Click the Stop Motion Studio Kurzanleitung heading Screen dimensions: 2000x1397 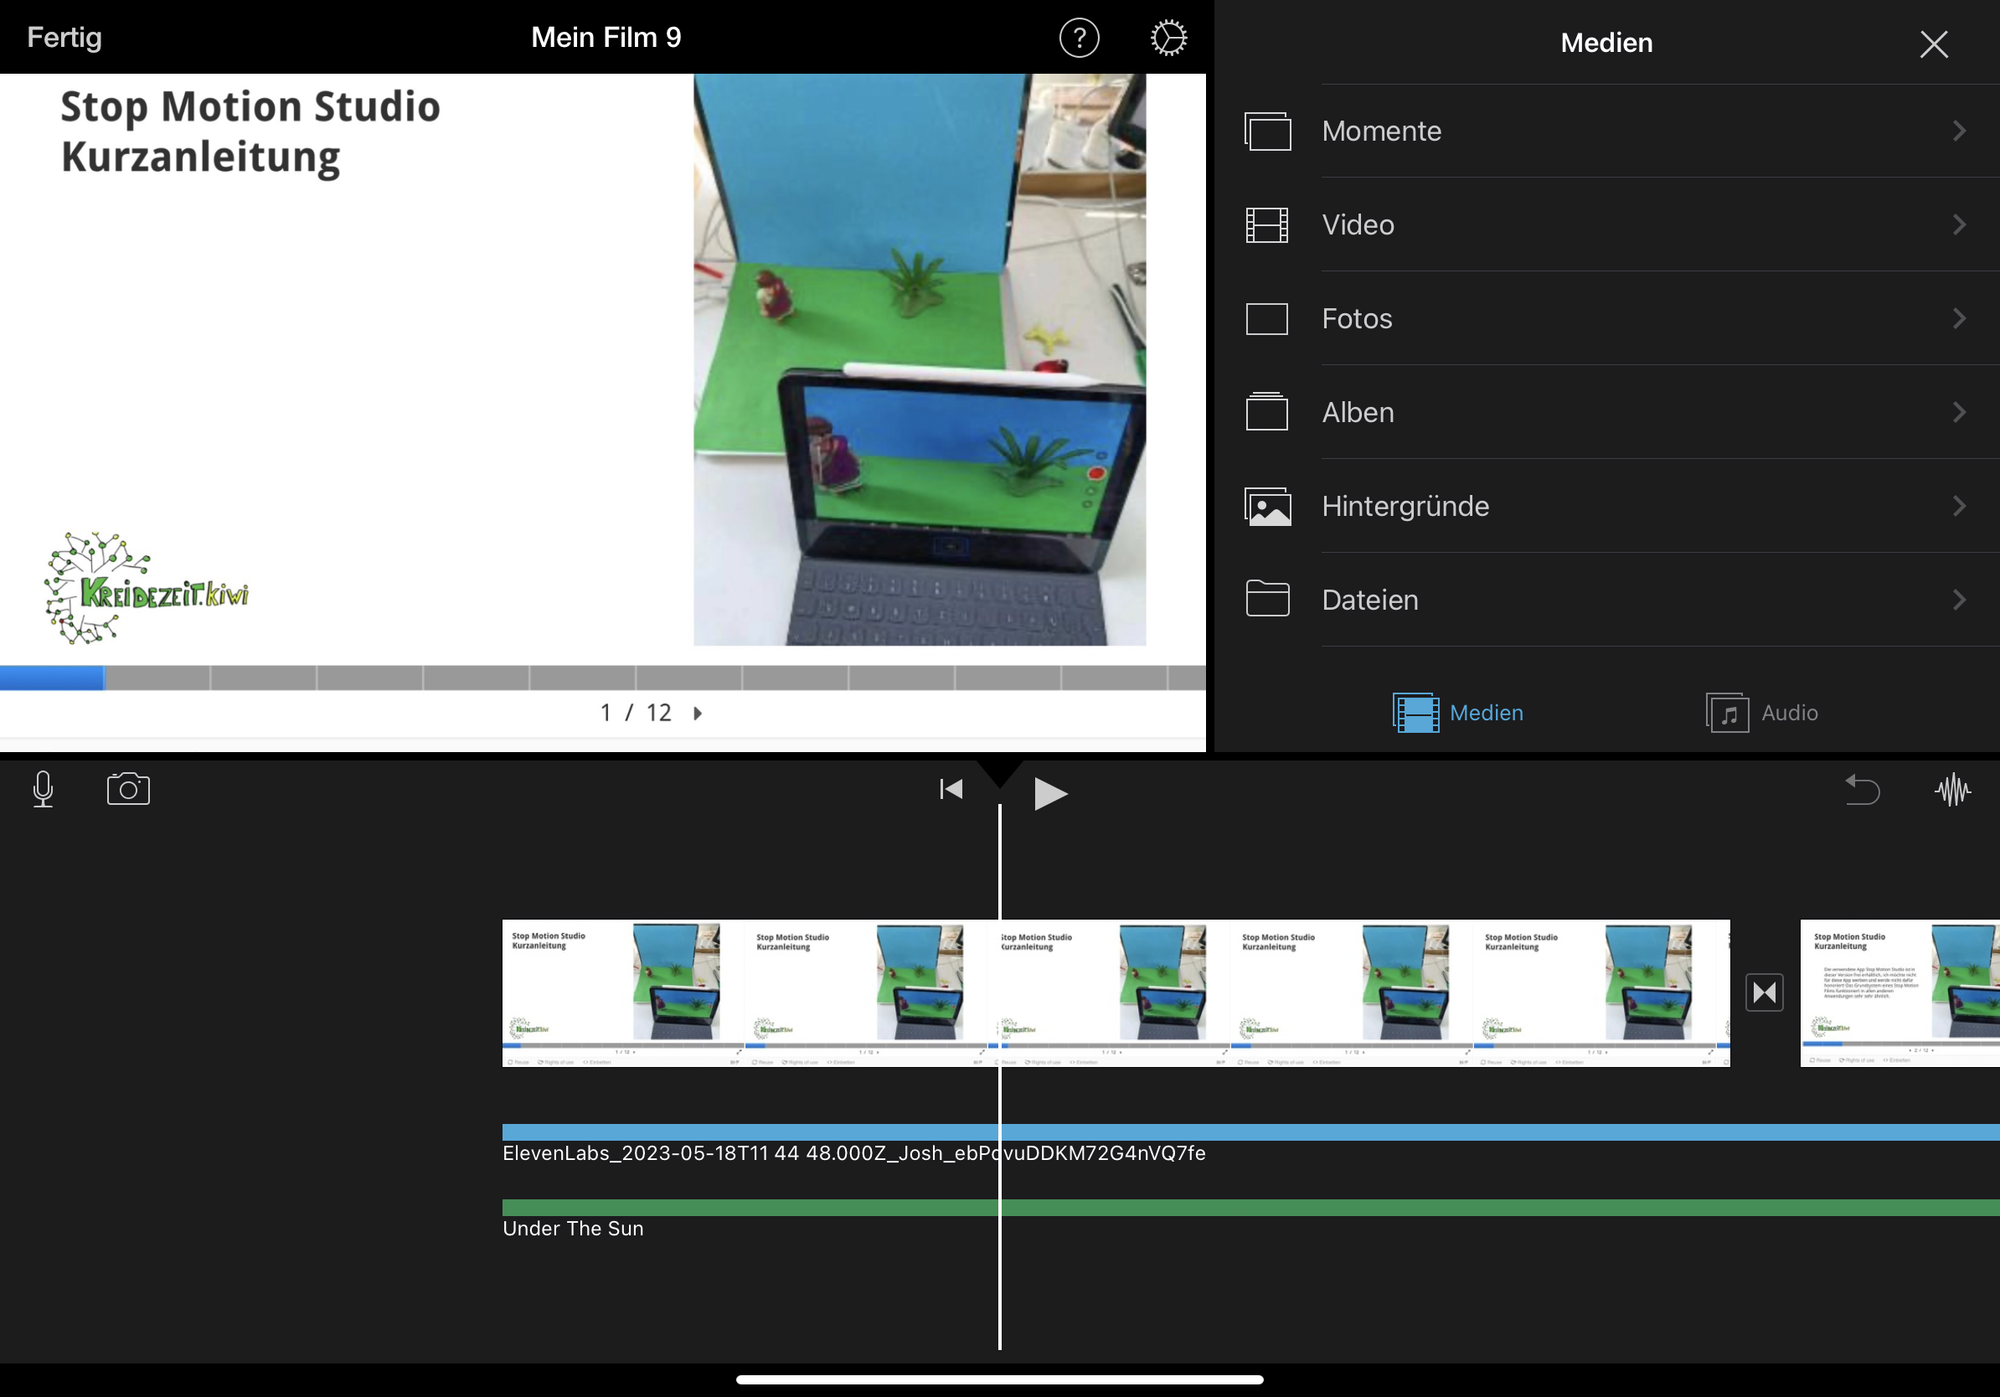250,132
